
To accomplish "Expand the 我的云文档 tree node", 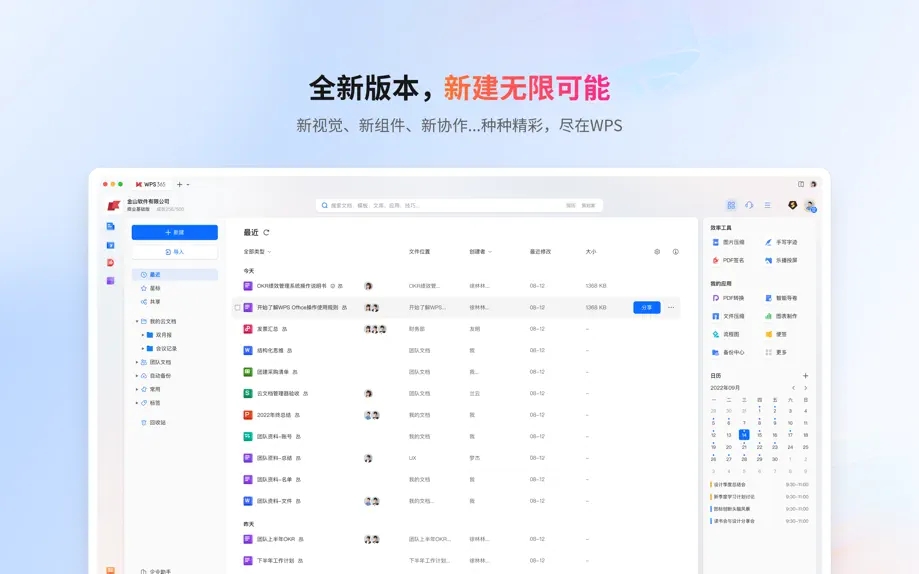I will point(137,321).
